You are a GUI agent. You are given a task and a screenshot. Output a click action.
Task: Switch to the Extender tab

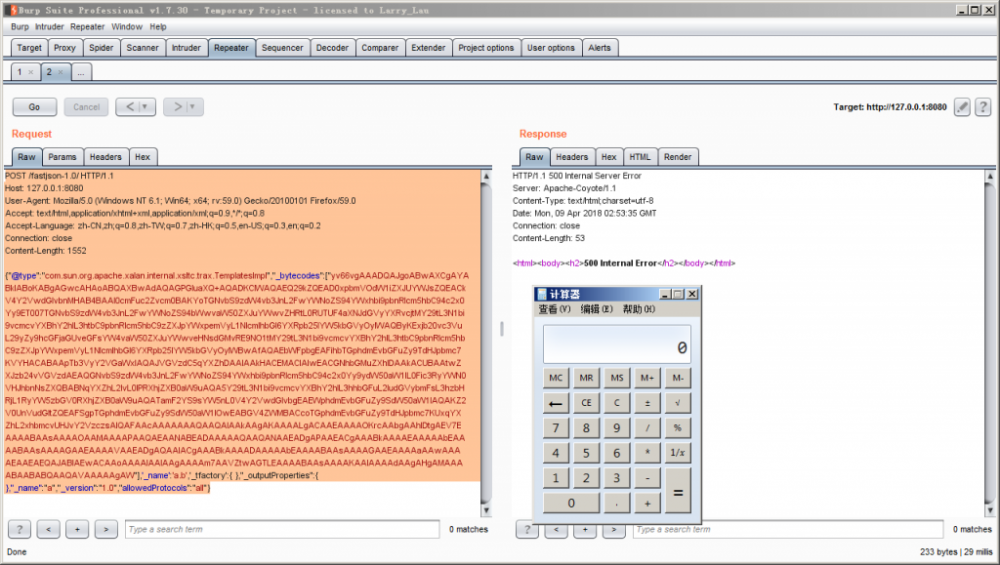429,48
